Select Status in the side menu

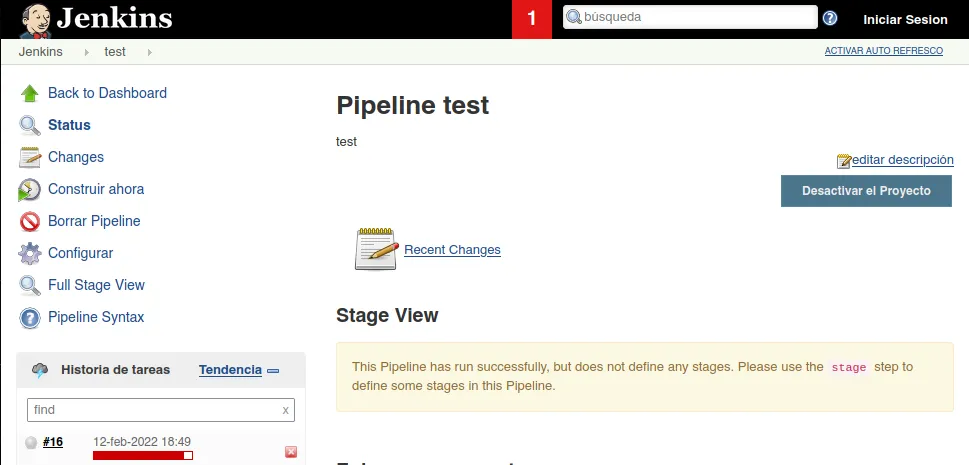(69, 125)
